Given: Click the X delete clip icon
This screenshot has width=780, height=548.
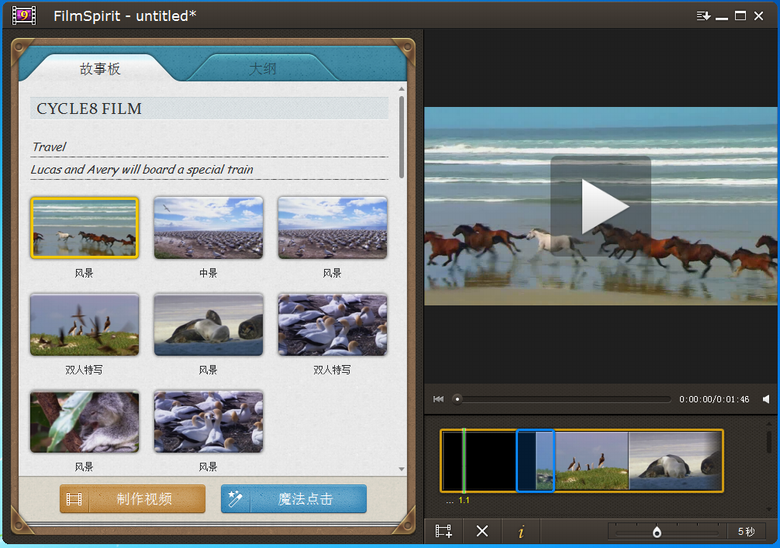Looking at the screenshot, I should coord(482,531).
